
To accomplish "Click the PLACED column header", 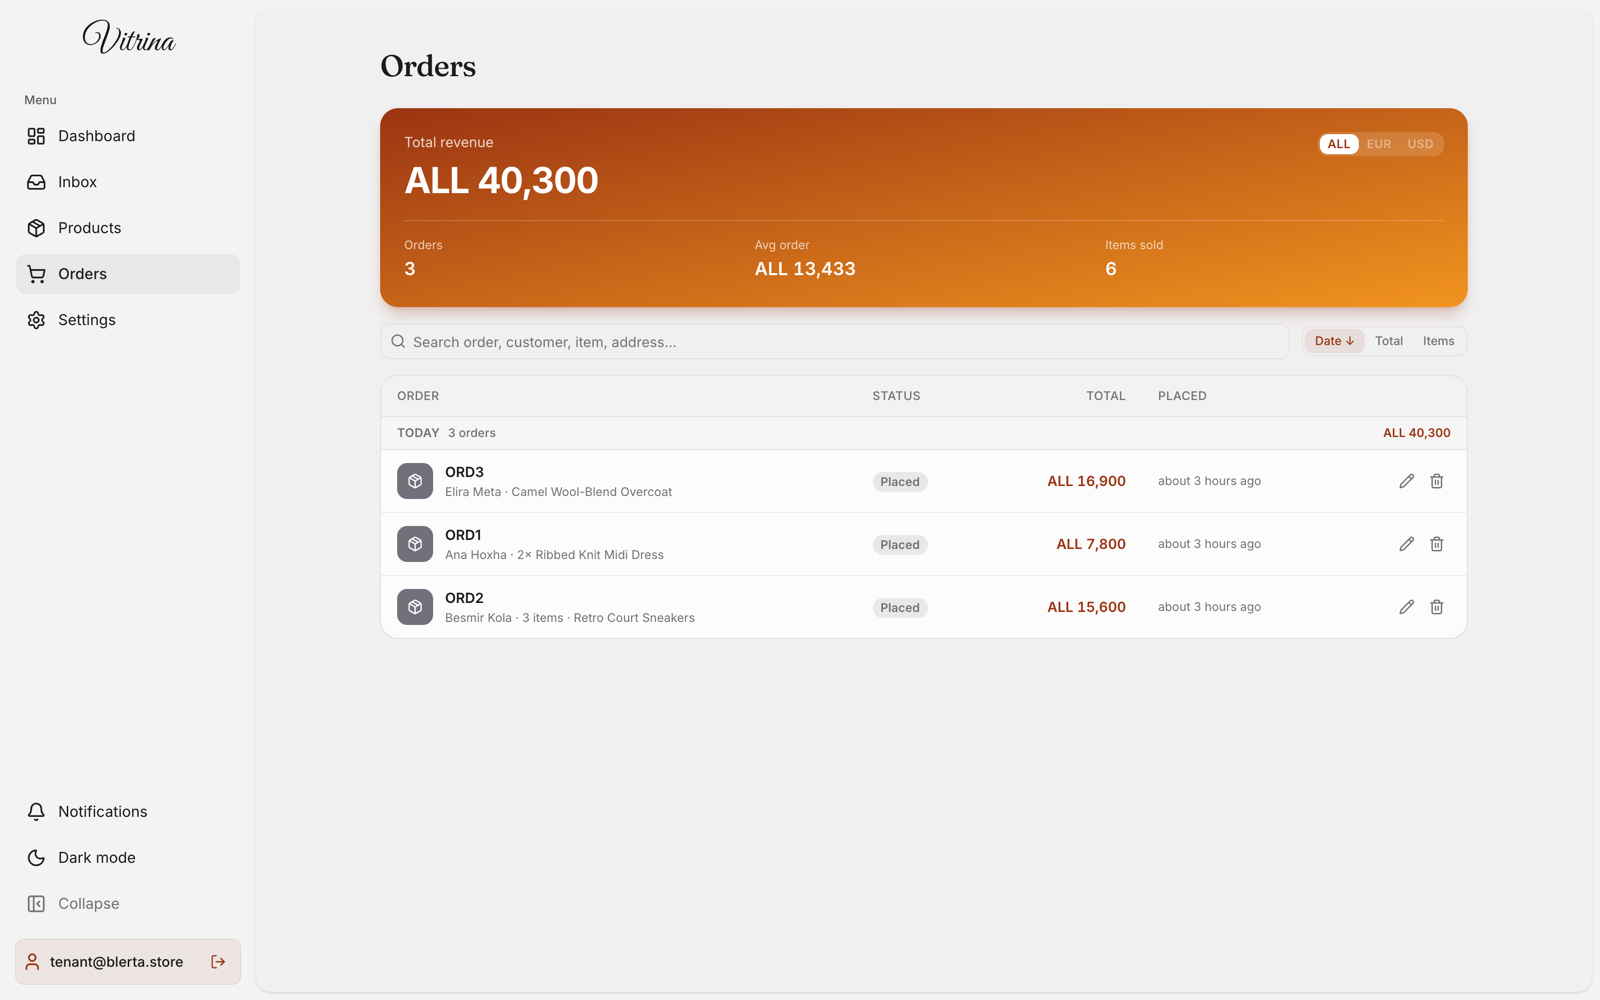I will 1182,396.
